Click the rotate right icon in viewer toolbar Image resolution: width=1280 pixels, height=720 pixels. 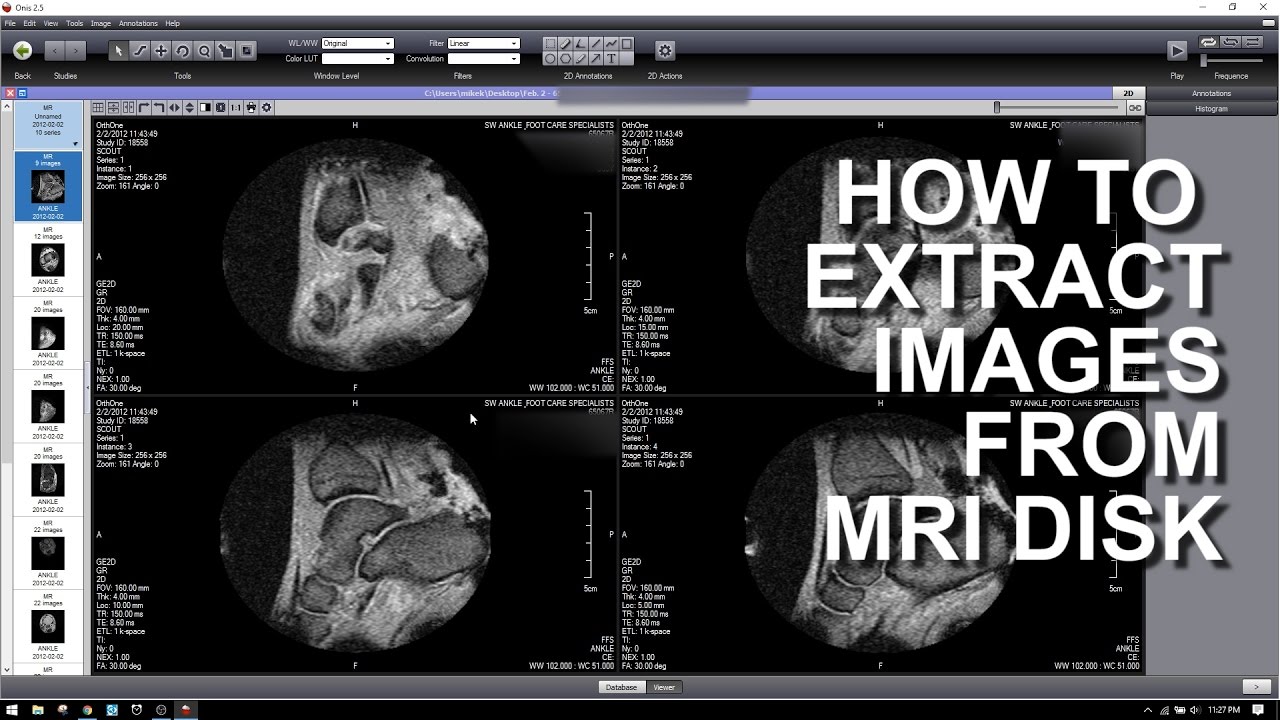(x=144, y=107)
